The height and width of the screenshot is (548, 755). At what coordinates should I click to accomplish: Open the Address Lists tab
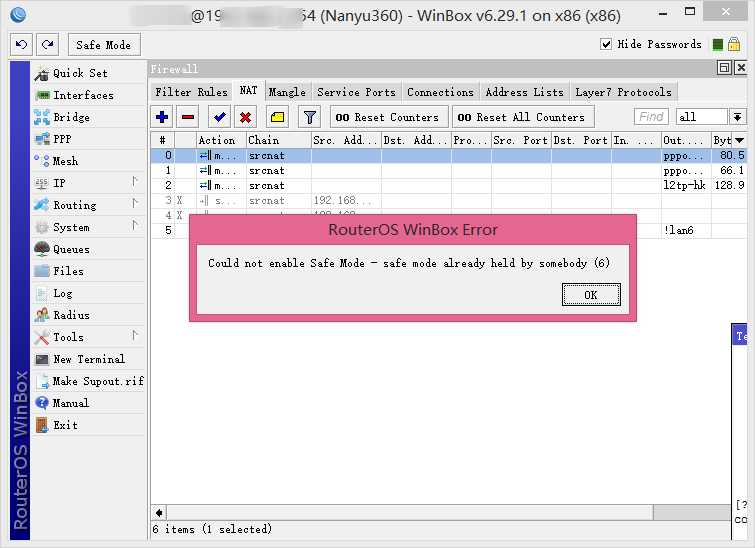click(x=524, y=92)
